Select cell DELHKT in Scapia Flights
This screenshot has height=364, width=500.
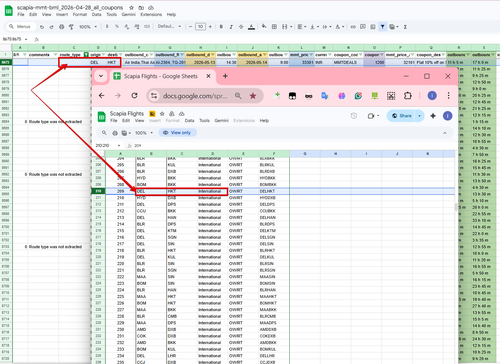point(274,191)
